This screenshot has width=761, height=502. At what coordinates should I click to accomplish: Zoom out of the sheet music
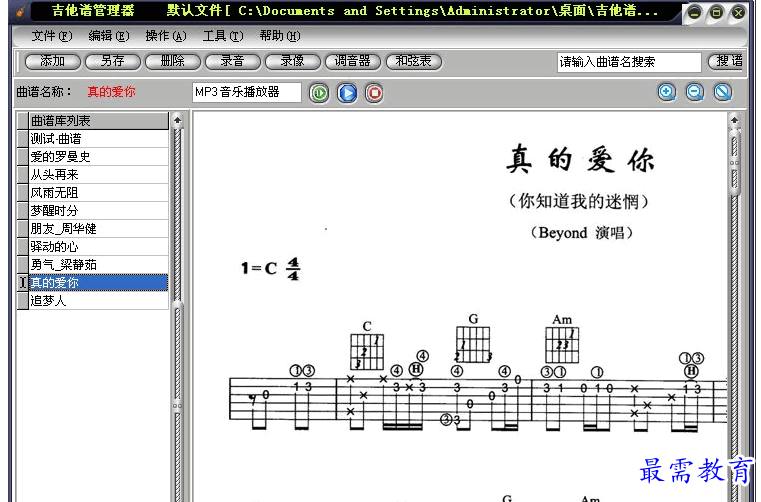coord(695,92)
